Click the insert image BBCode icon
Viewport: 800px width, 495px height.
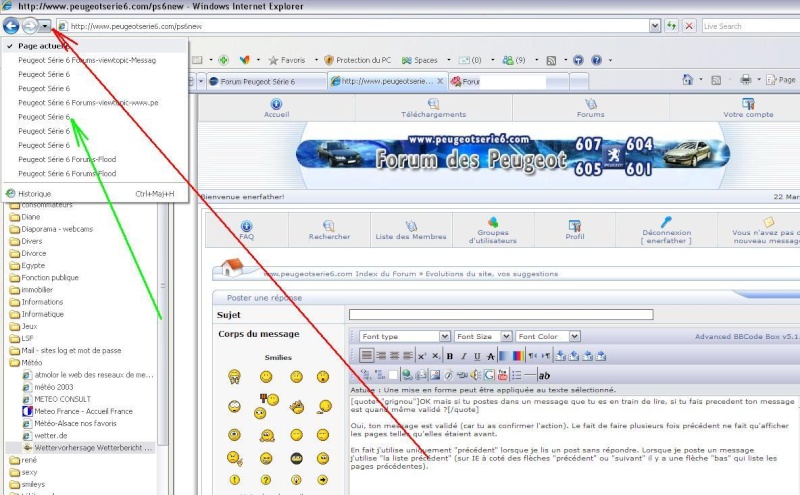(x=435, y=376)
